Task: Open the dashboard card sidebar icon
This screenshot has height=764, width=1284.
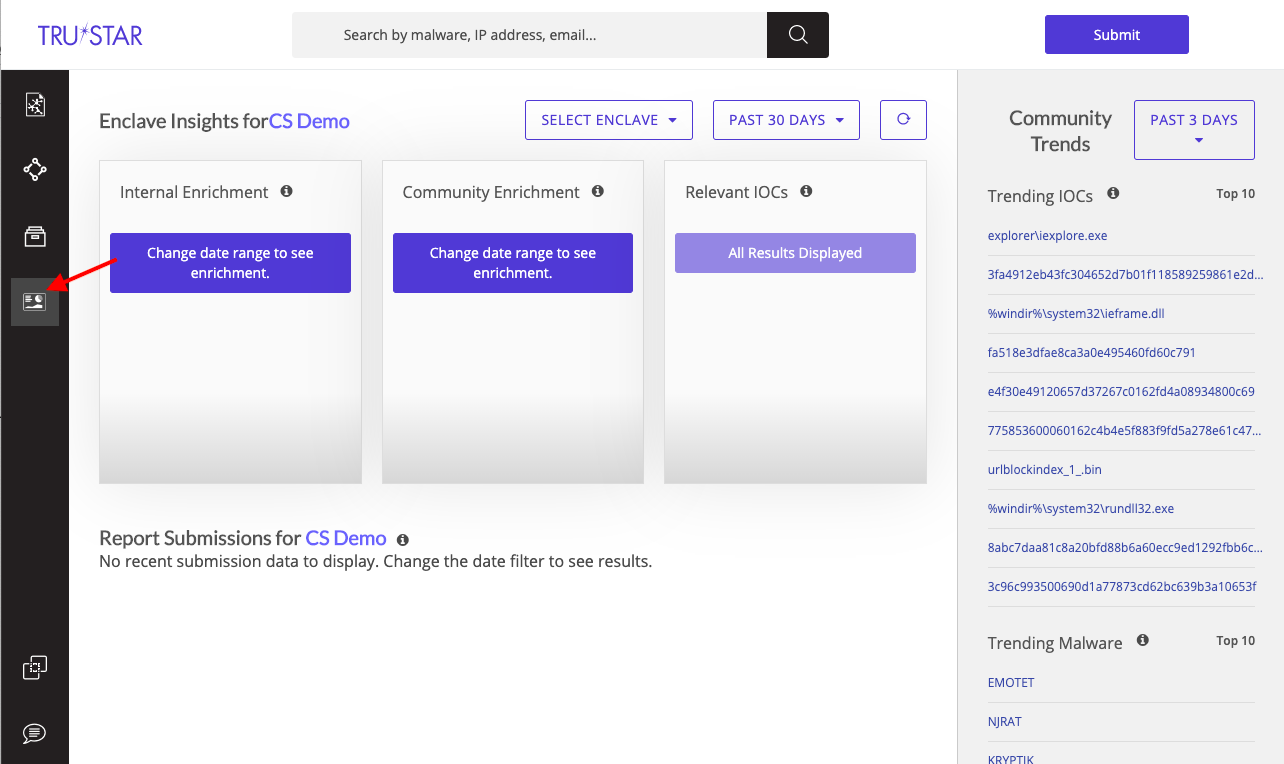Action: [35, 302]
